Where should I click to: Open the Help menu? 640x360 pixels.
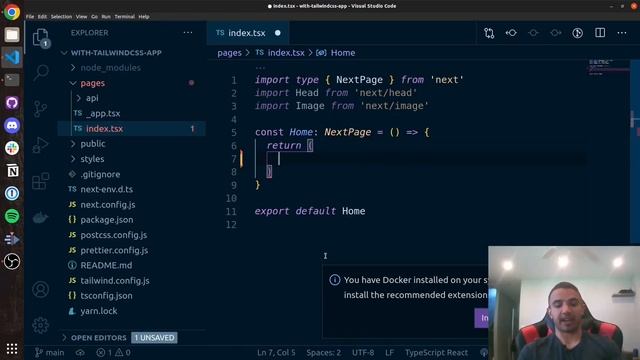(144, 17)
